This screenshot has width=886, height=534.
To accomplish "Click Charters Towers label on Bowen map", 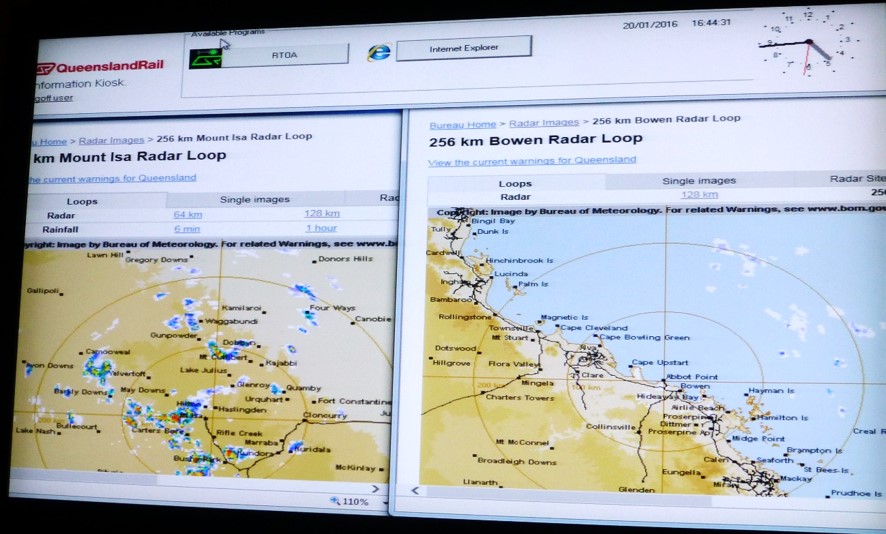I will click(x=520, y=398).
